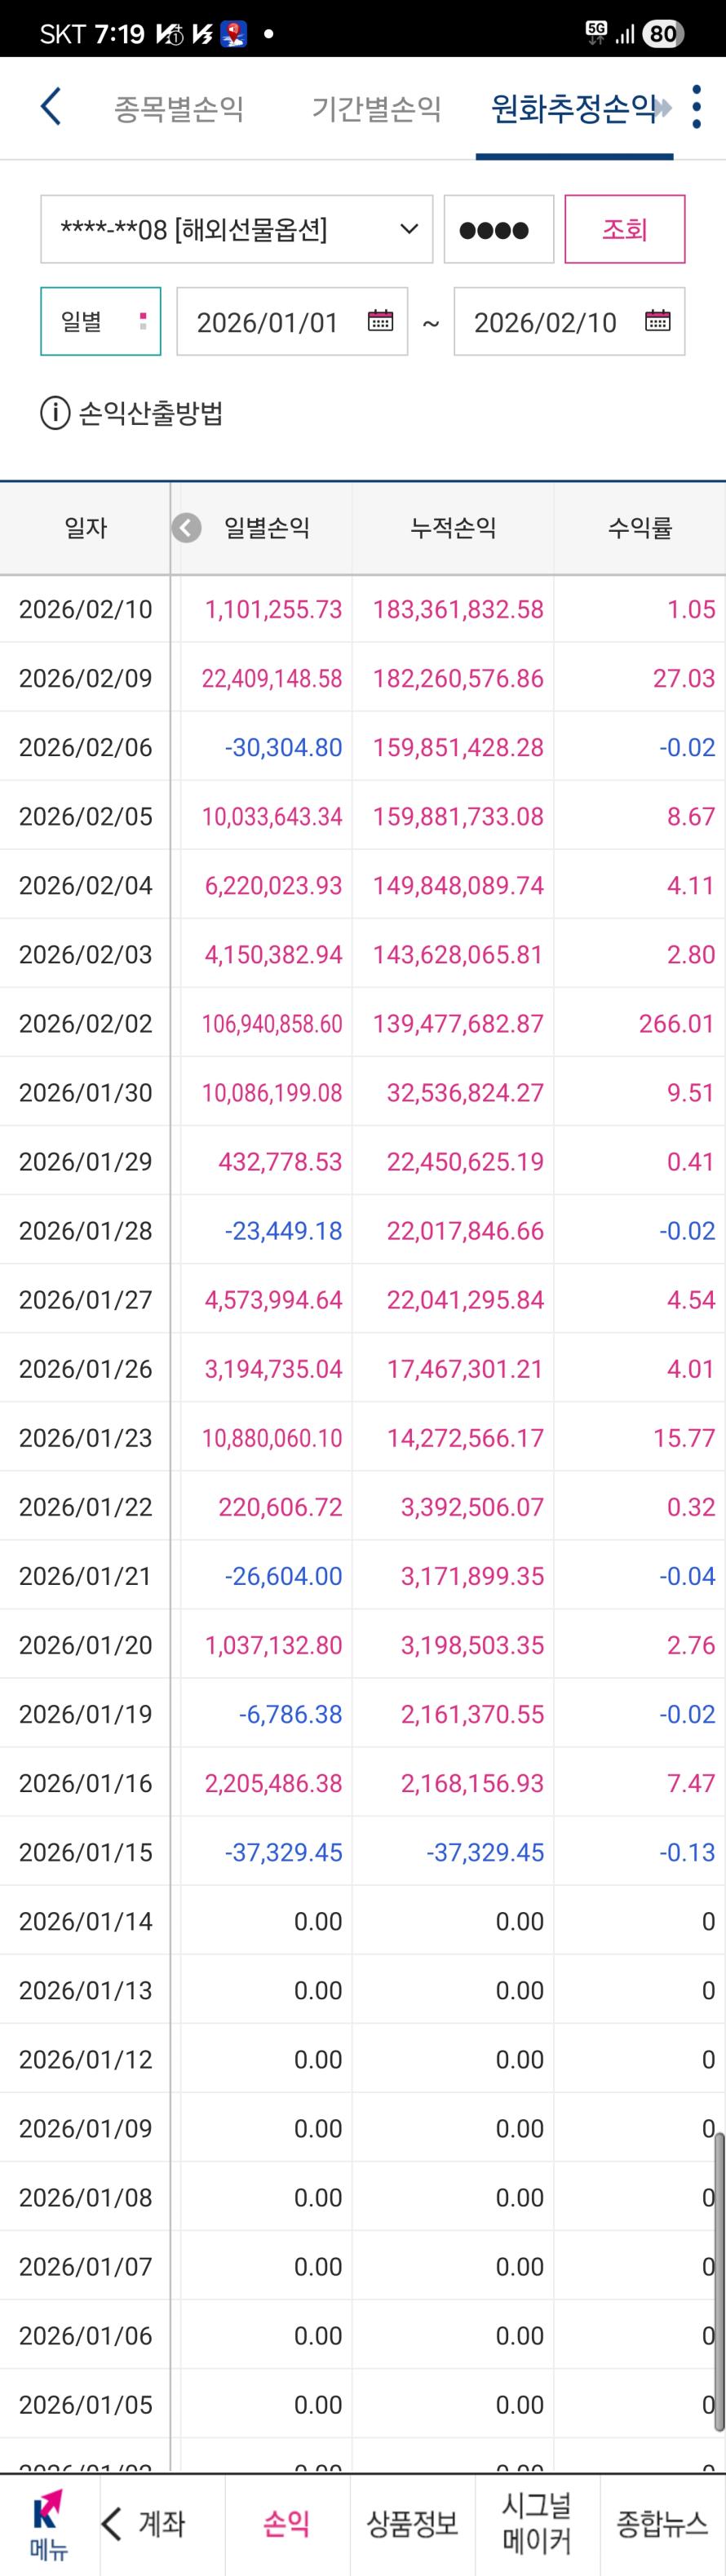Tap the 손익산출방법 info icon
Viewport: 726px width, 2576px height.
click(x=55, y=412)
